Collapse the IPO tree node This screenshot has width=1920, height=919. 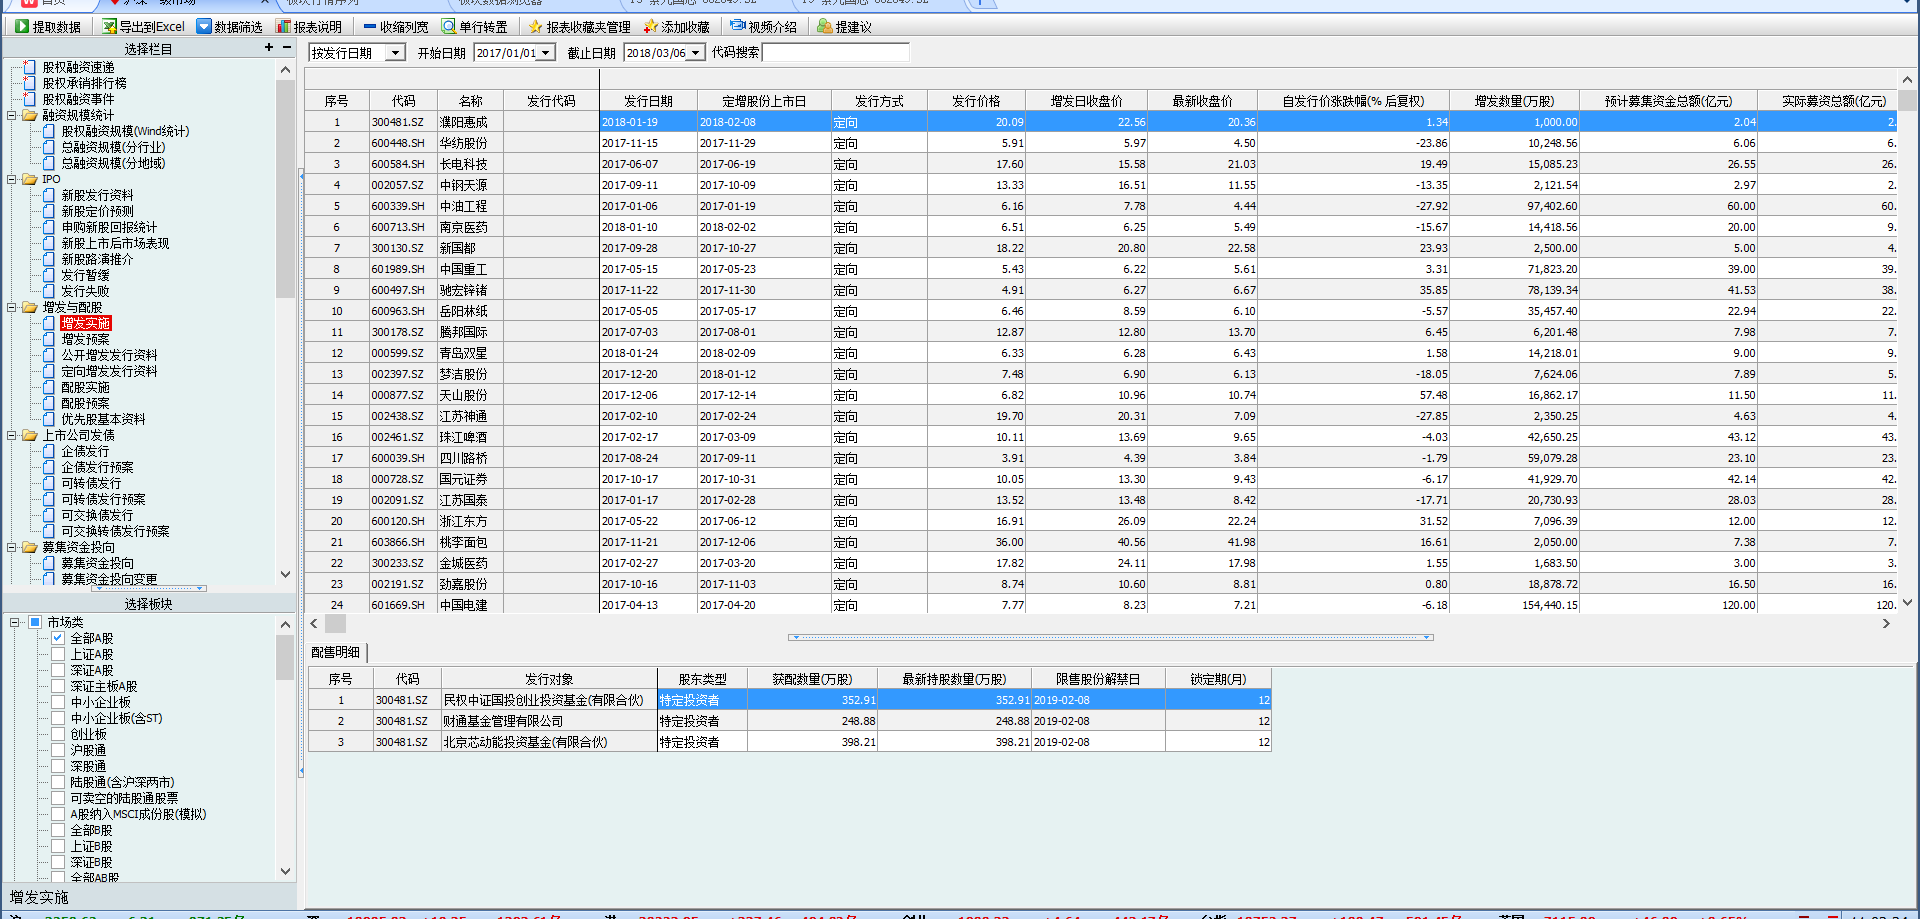pos(12,179)
